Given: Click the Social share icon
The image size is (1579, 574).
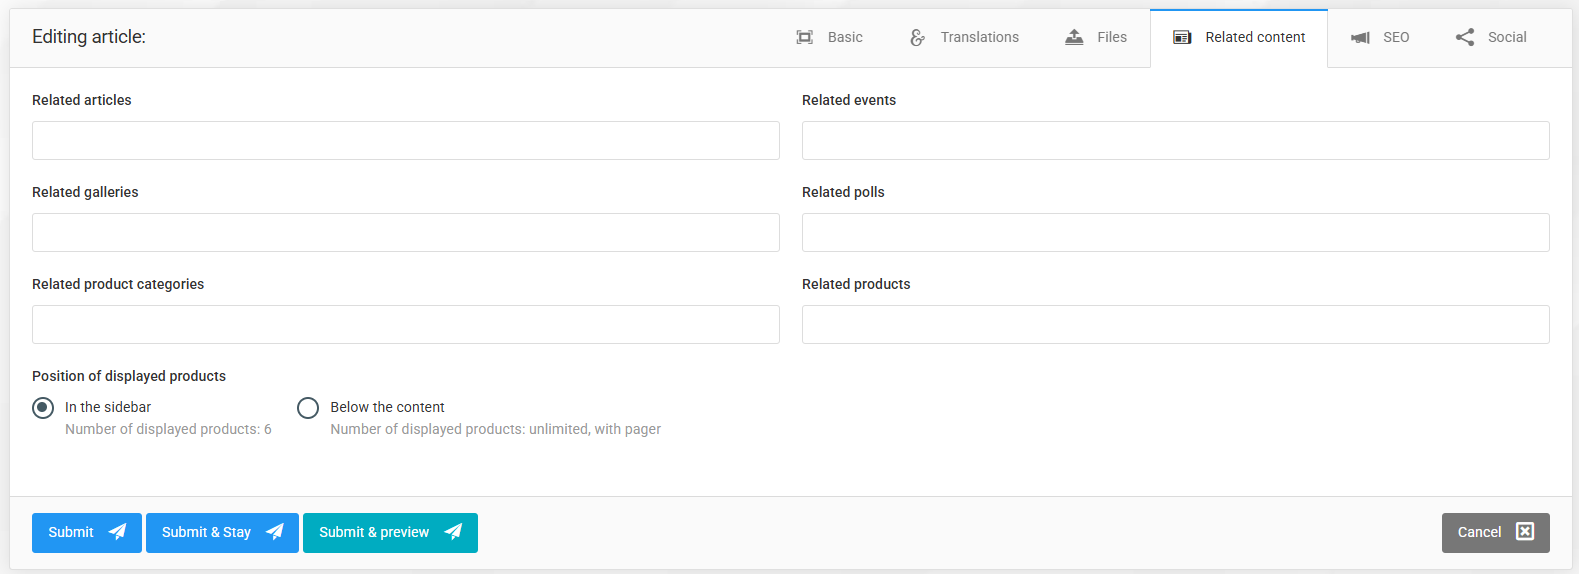Looking at the screenshot, I should click(x=1465, y=37).
